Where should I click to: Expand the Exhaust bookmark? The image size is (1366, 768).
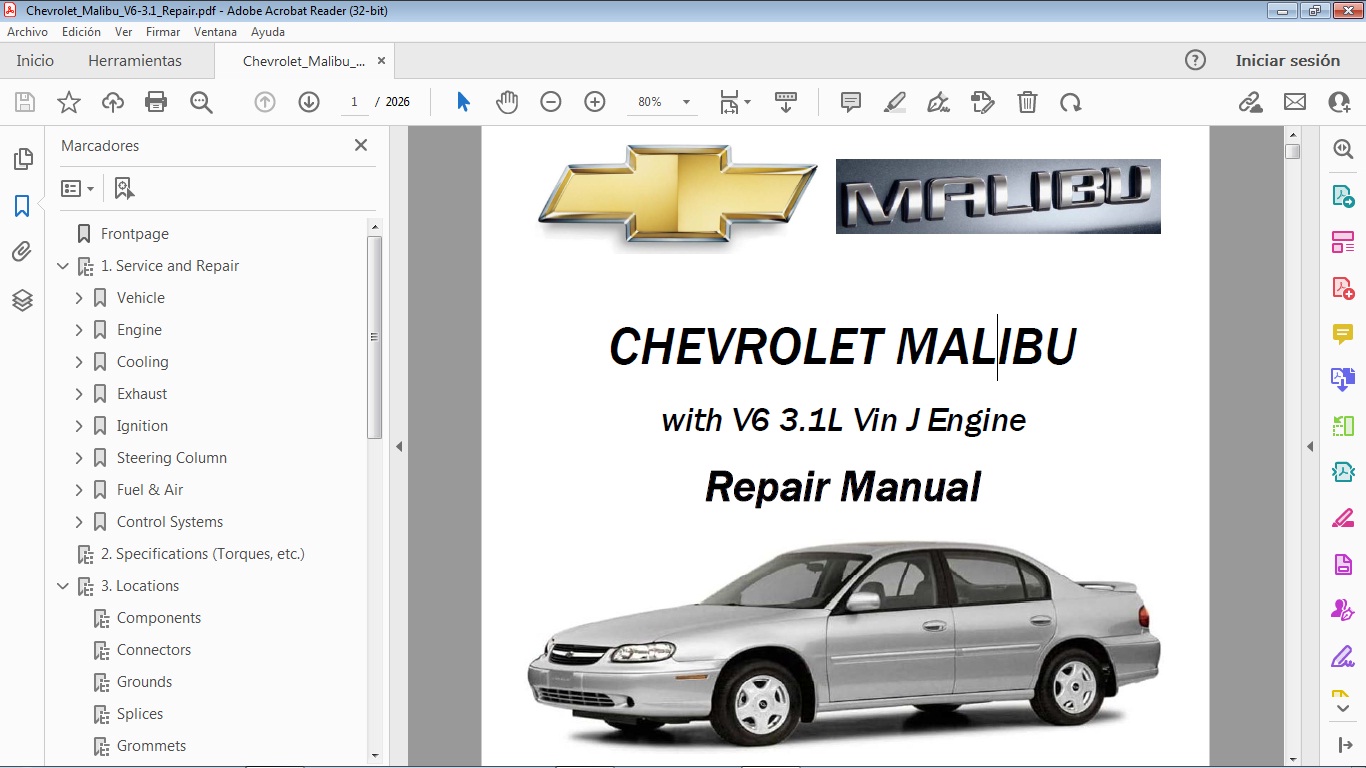click(x=79, y=394)
